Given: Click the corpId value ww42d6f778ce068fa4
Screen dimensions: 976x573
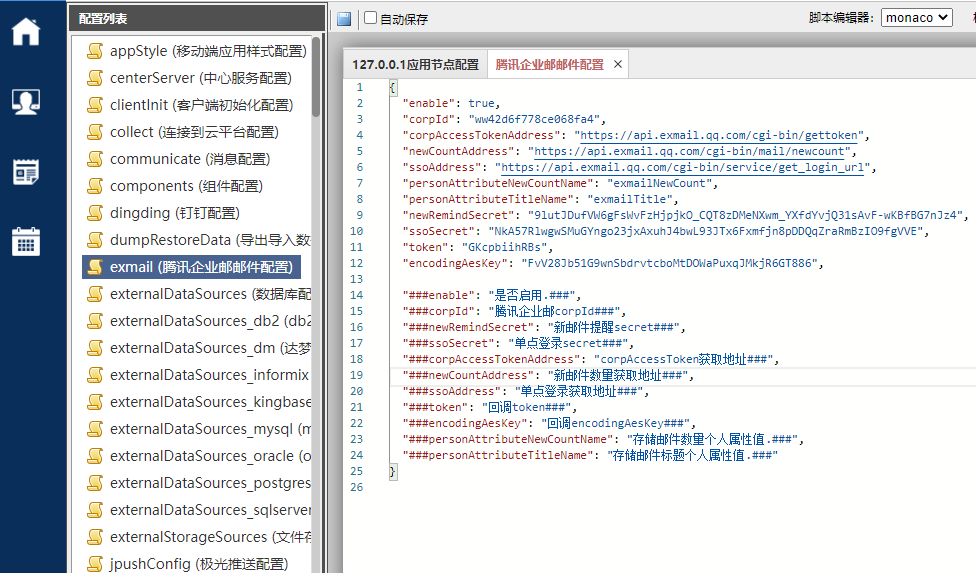Looking at the screenshot, I should point(534,119).
